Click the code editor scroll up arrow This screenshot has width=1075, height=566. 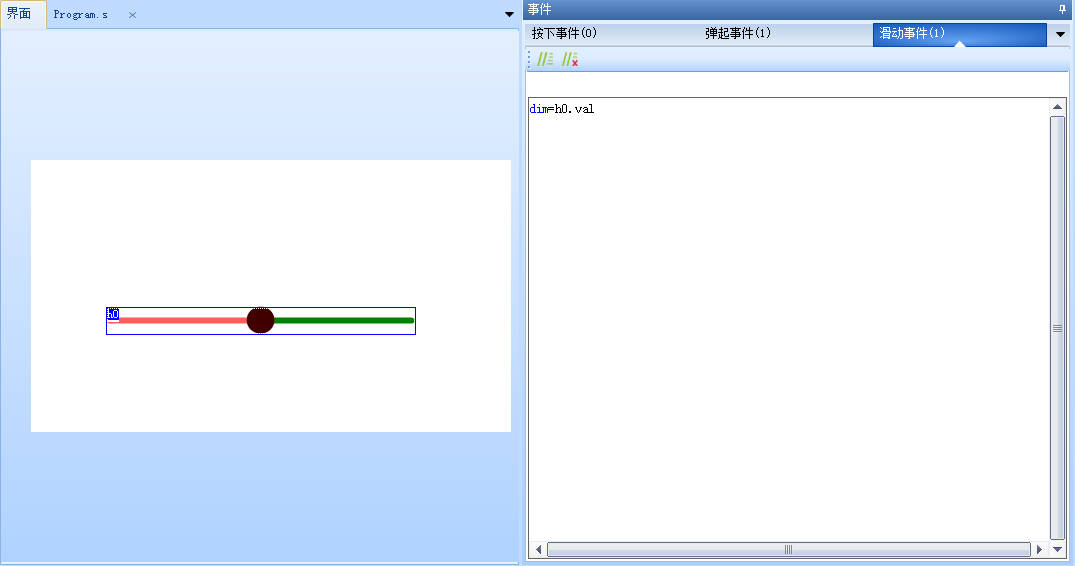tap(1057, 107)
